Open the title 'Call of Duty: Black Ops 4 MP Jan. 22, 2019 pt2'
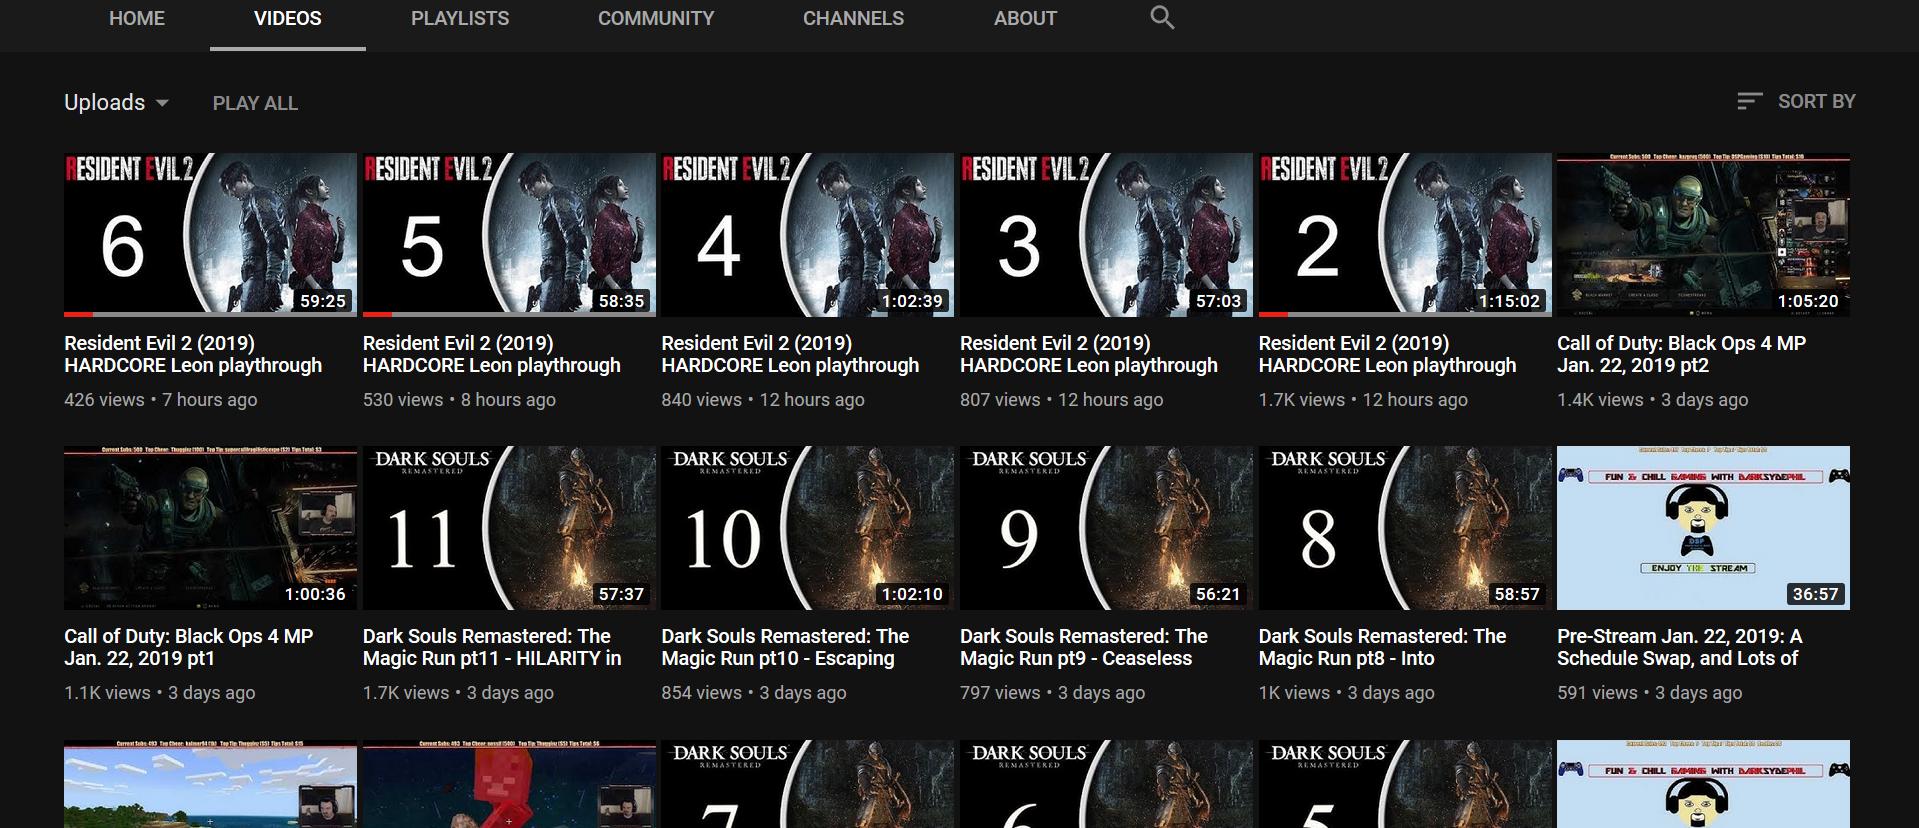Screen dimensions: 1919x828 point(1682,354)
